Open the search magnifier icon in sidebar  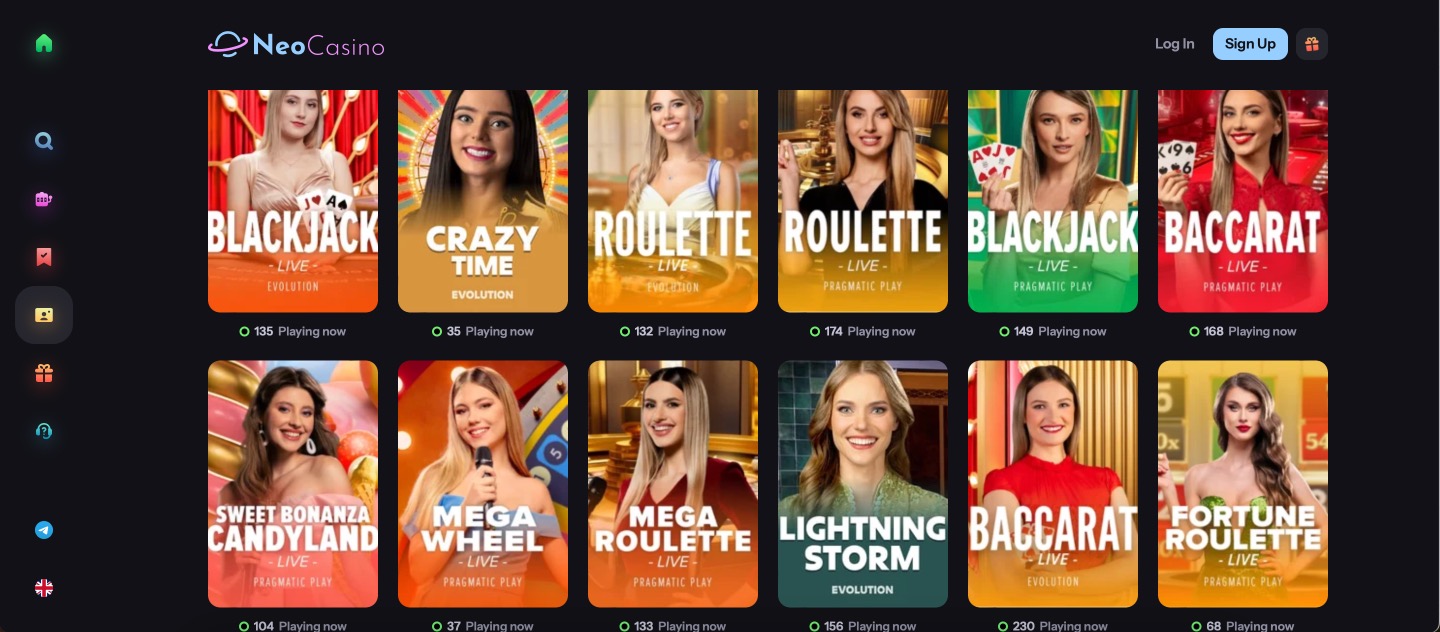coord(44,141)
